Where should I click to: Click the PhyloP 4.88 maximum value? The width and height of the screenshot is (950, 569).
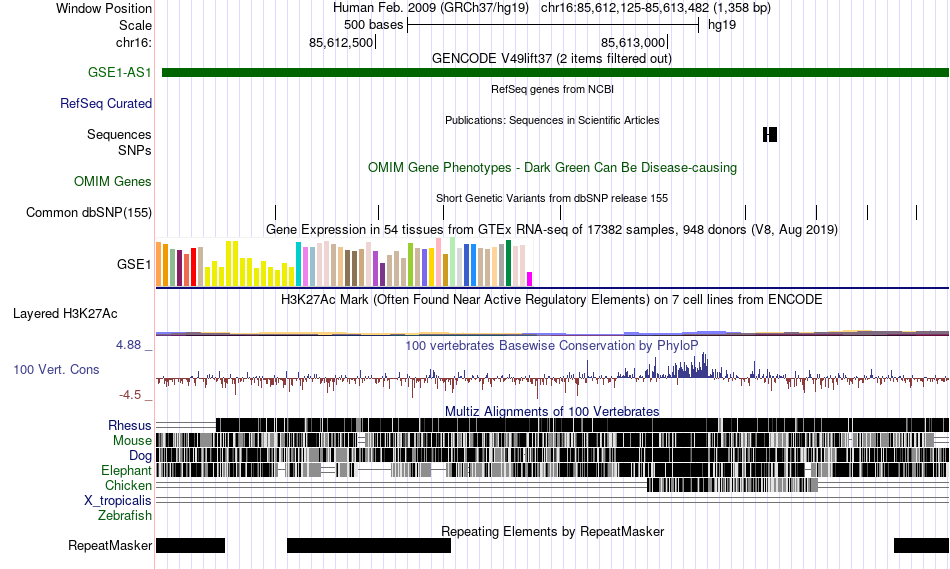pos(128,345)
